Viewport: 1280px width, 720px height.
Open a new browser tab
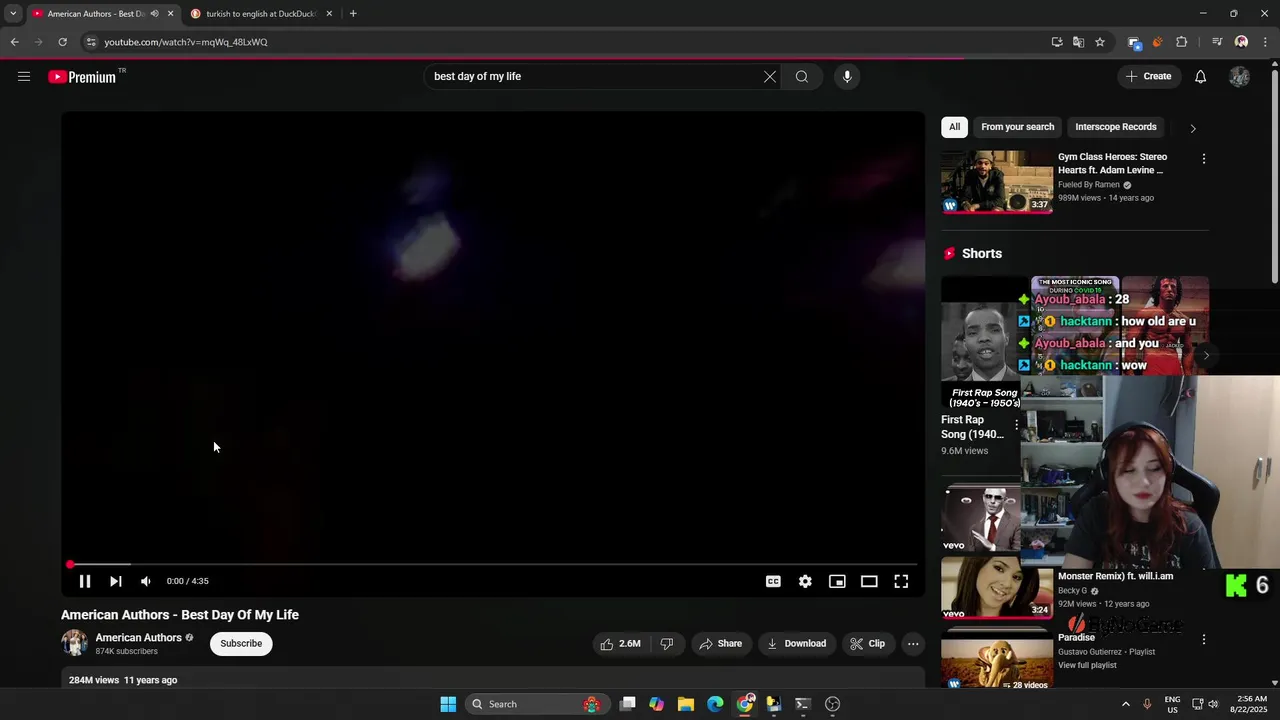[353, 14]
